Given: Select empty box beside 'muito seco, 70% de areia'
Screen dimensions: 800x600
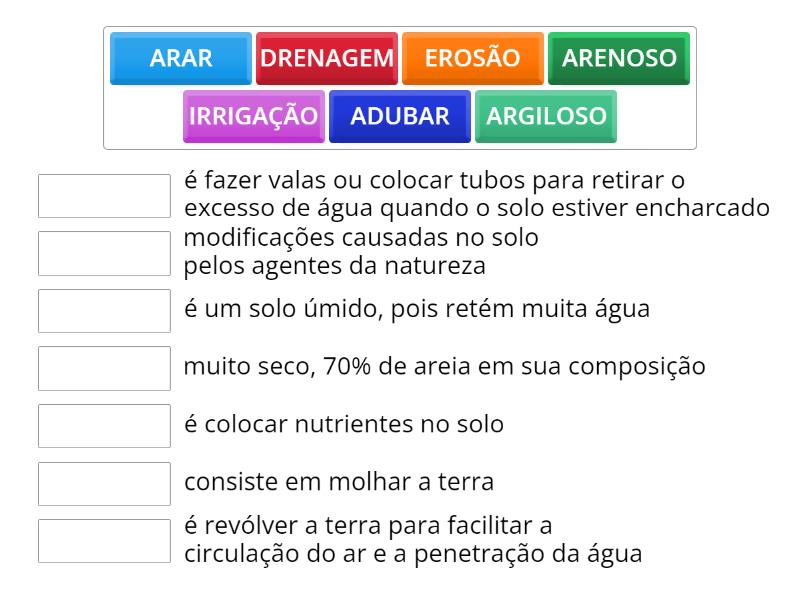Looking at the screenshot, I should coord(104,368).
